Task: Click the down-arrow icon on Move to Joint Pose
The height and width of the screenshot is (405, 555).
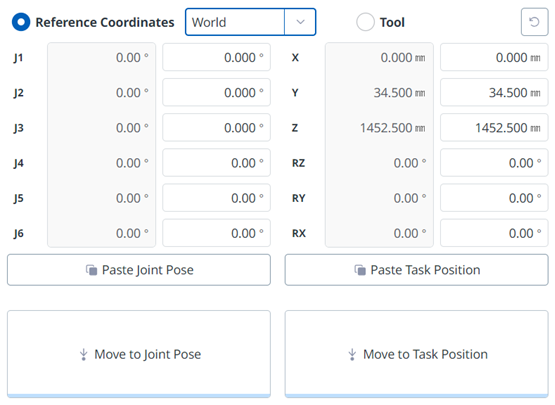Action: point(84,354)
